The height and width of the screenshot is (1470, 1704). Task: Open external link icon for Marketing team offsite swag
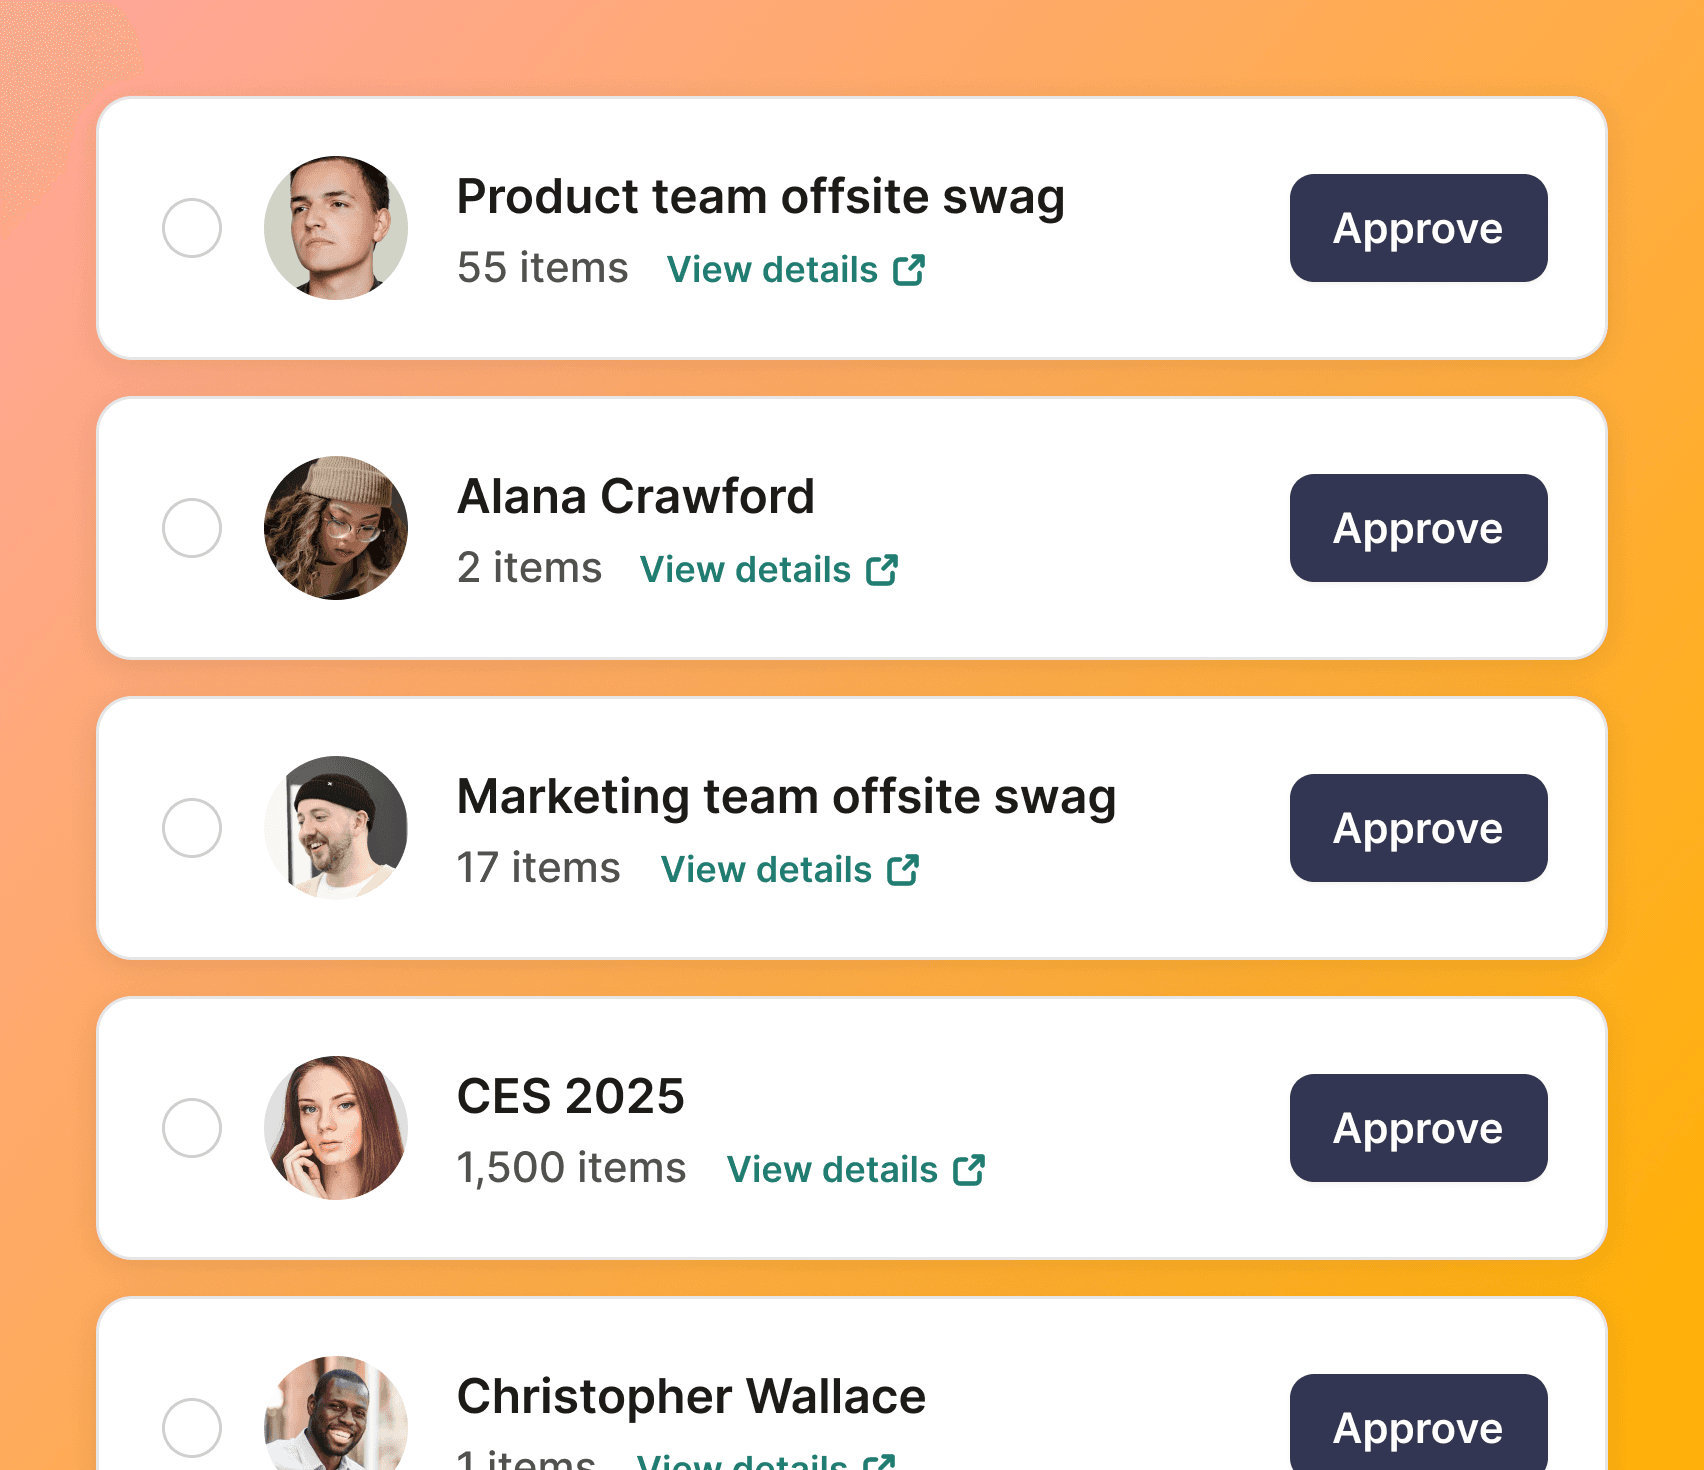pyautogui.click(x=903, y=870)
